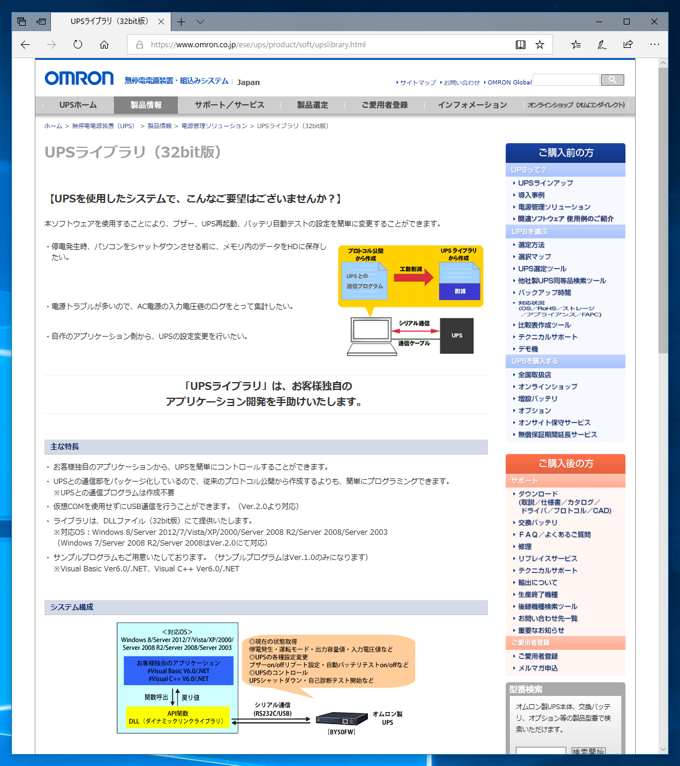Open the サポート/サービス menu tab
680x766 pixels.
coord(230,105)
